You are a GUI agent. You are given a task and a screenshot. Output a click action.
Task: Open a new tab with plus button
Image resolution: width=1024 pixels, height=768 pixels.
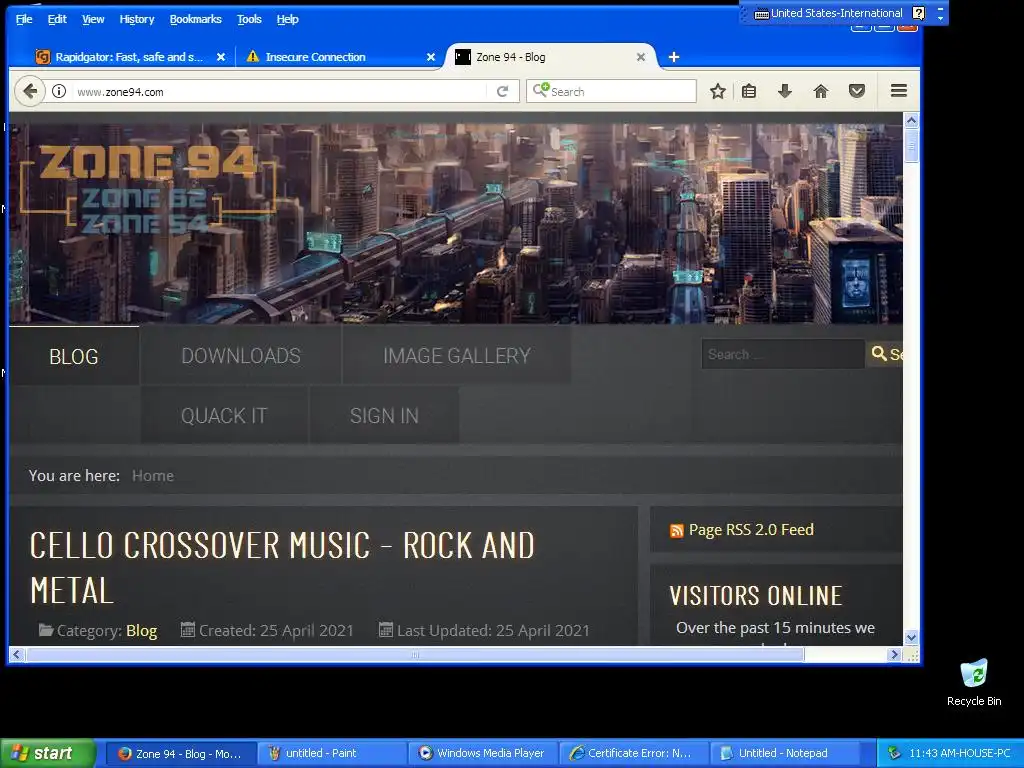pyautogui.click(x=674, y=57)
